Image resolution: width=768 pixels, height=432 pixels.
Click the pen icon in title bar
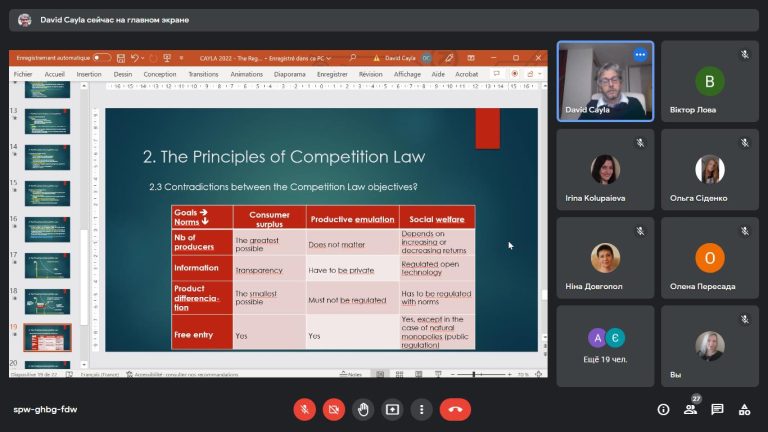pos(449,58)
